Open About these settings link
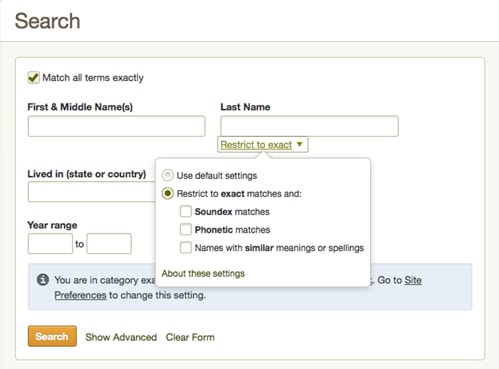 tap(203, 273)
